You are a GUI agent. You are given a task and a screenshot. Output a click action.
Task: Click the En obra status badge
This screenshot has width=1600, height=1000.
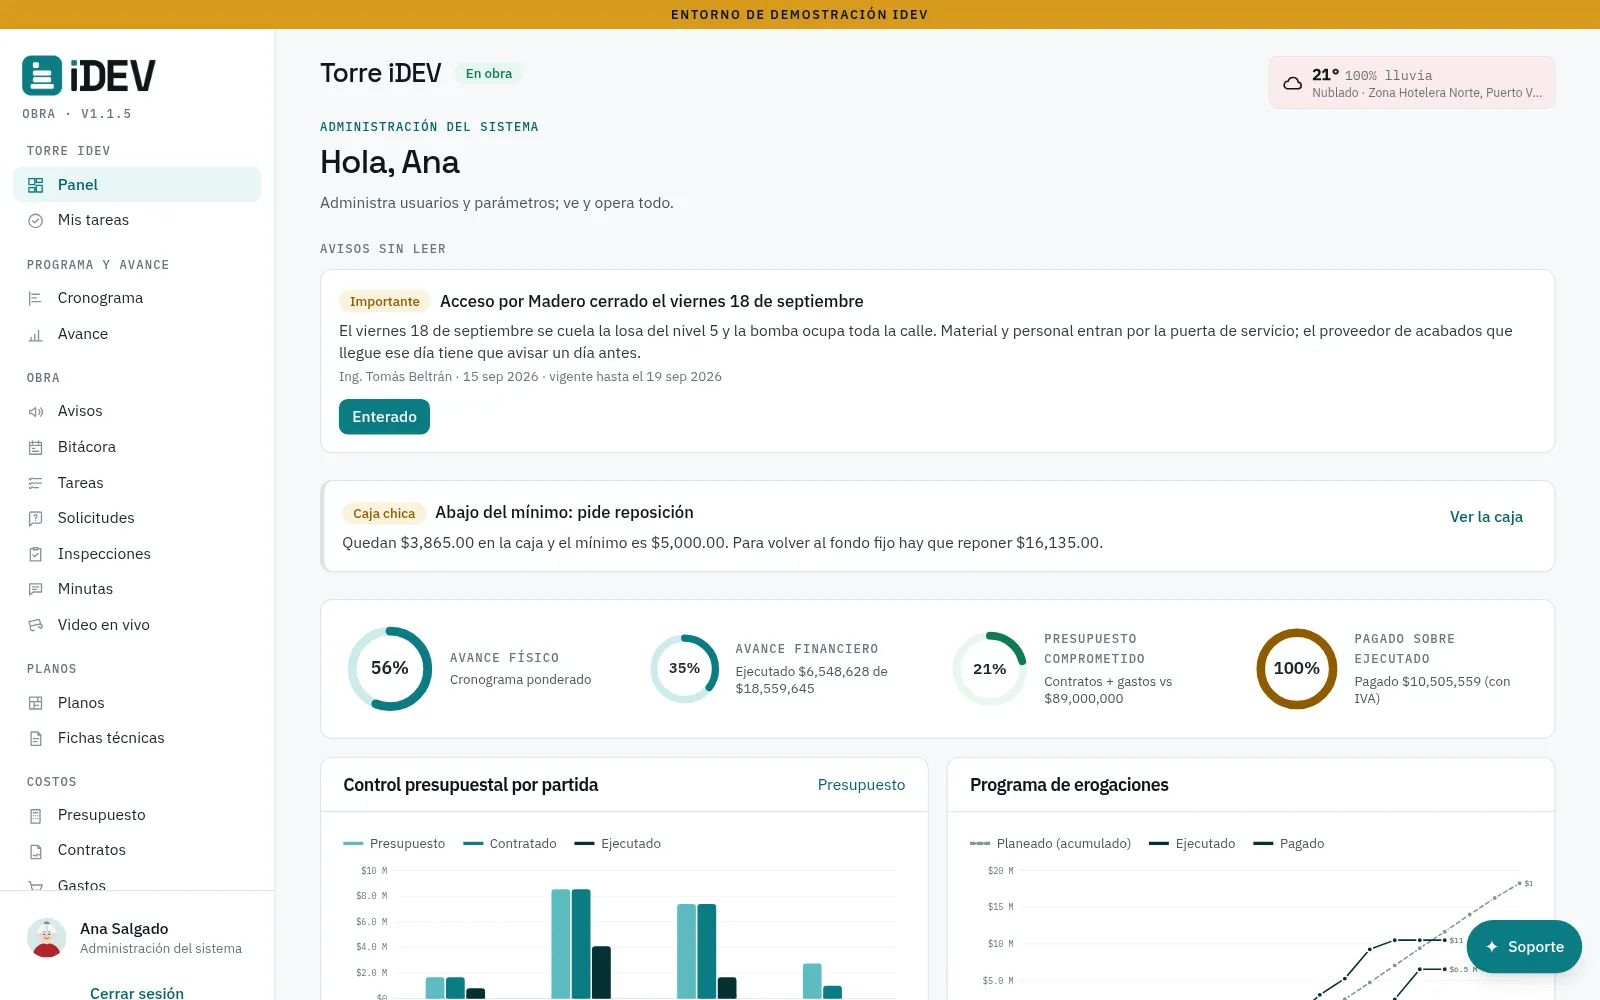coord(489,74)
